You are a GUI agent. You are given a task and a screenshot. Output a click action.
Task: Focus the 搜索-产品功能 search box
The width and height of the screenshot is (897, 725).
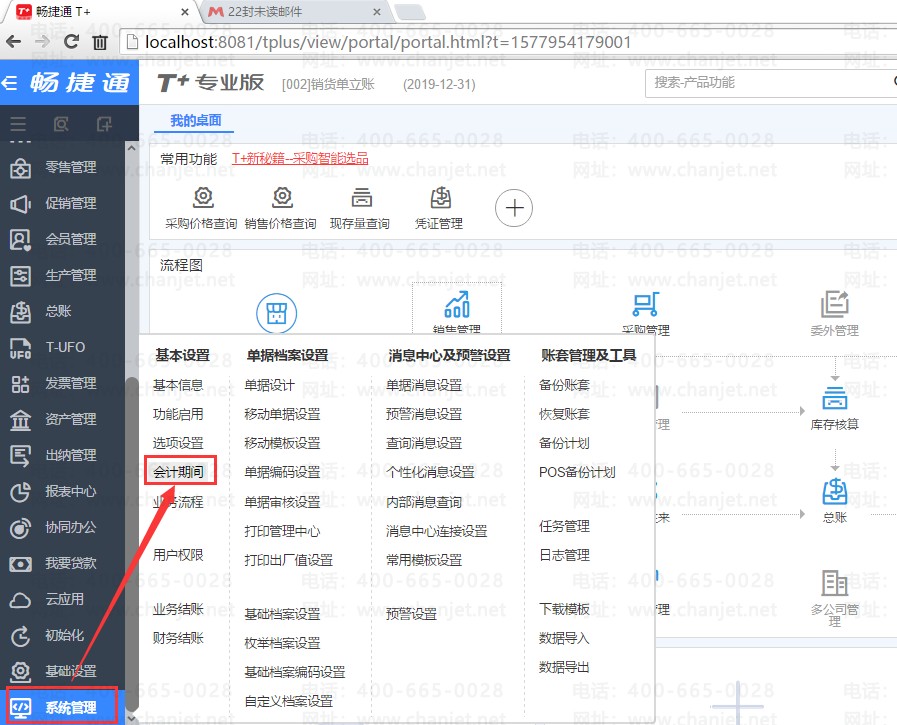point(770,83)
